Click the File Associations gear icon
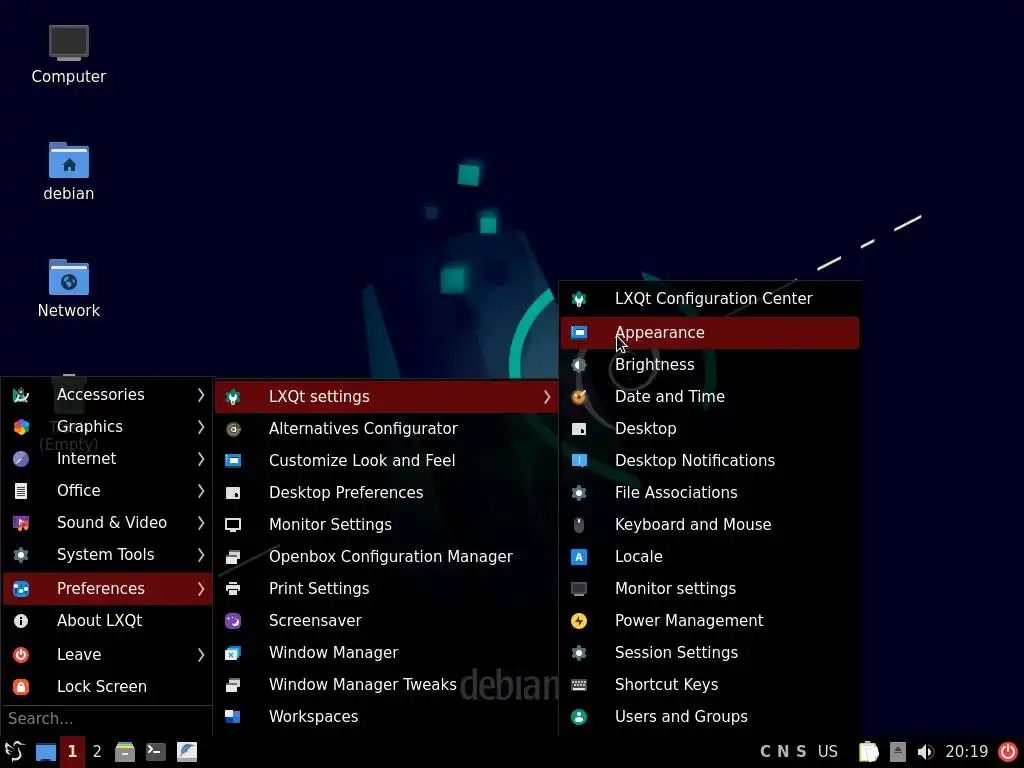The image size is (1024, 768). pos(579,493)
